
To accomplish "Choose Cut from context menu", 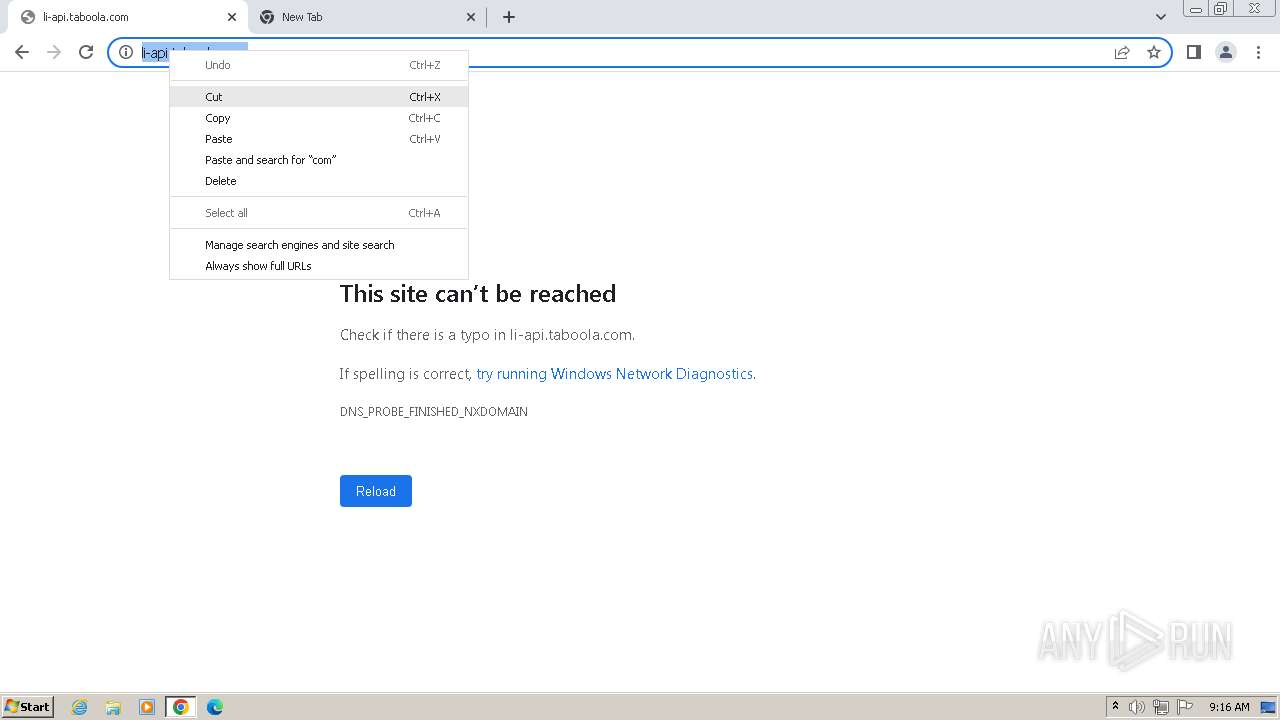I will pyautogui.click(x=319, y=97).
